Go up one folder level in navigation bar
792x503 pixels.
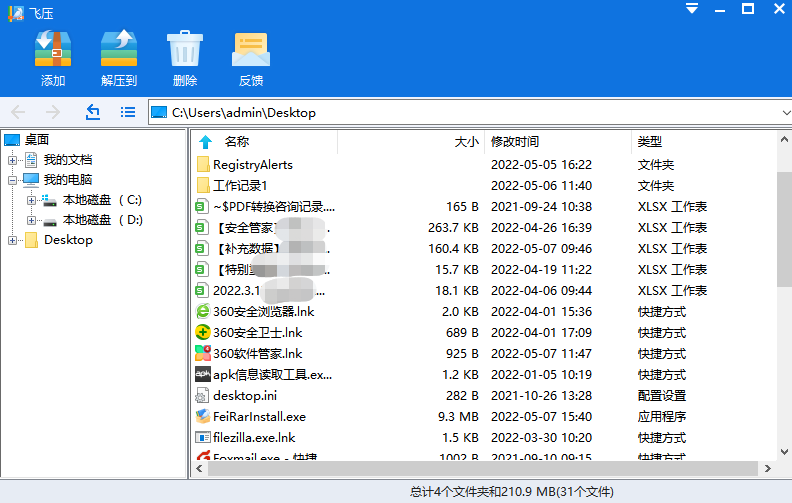click(x=93, y=112)
